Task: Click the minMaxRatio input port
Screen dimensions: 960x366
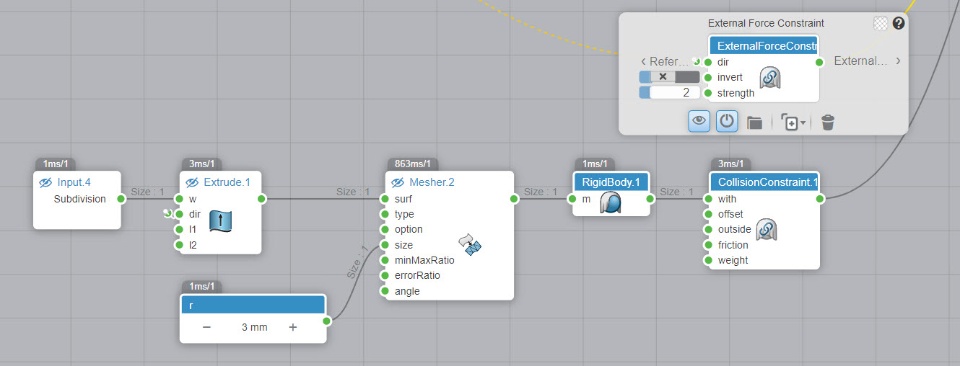Action: [x=384, y=260]
